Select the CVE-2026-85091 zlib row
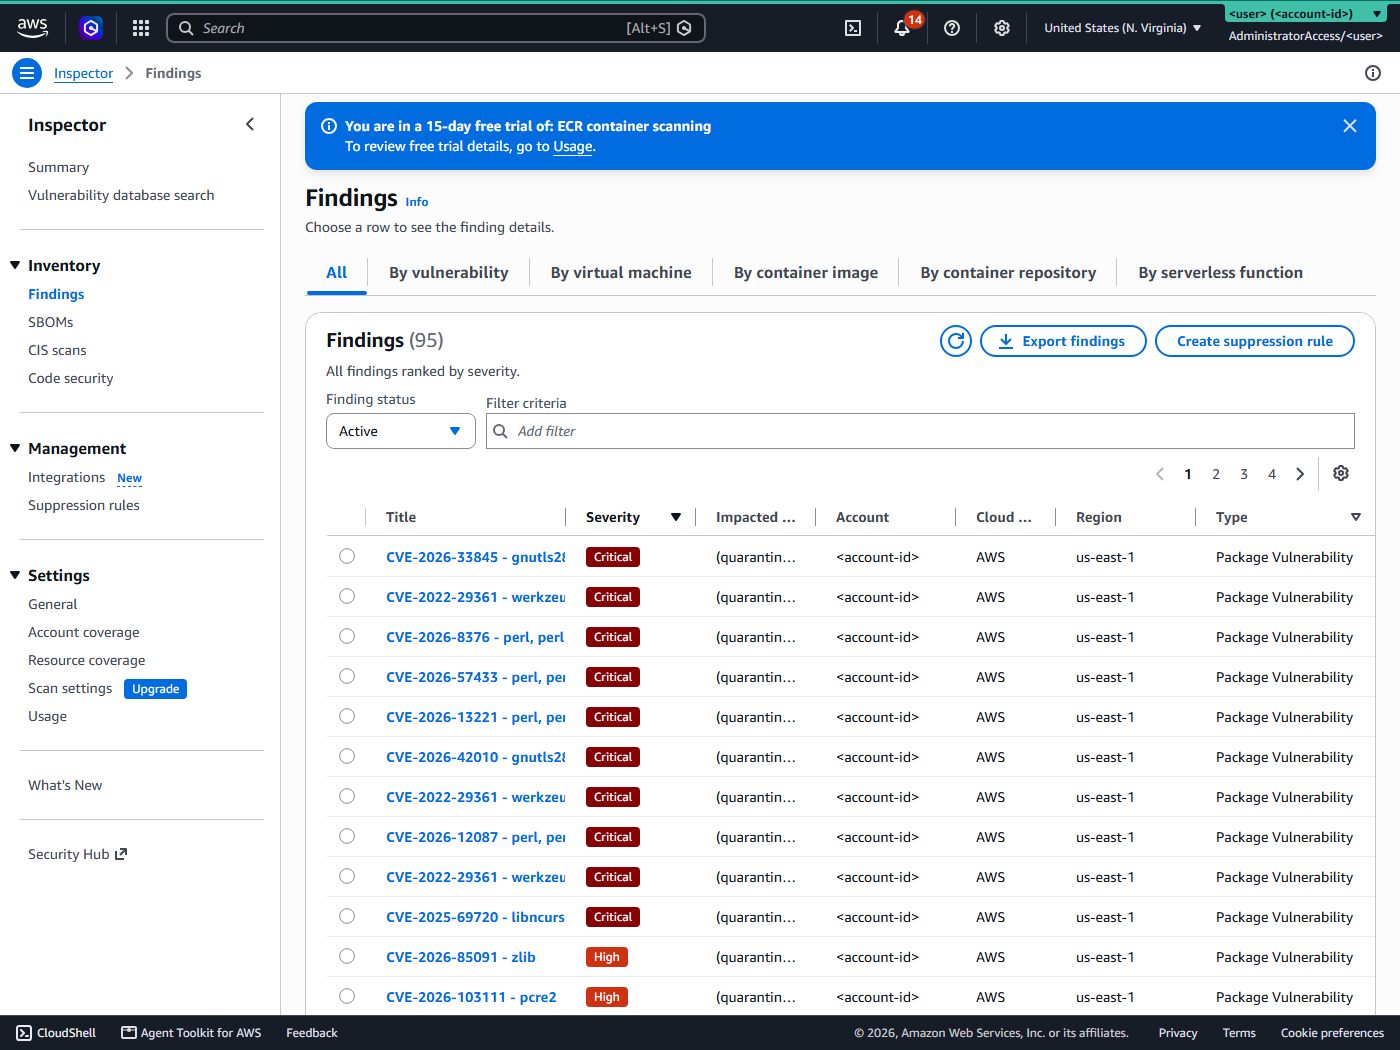This screenshot has width=1400, height=1050. click(347, 956)
